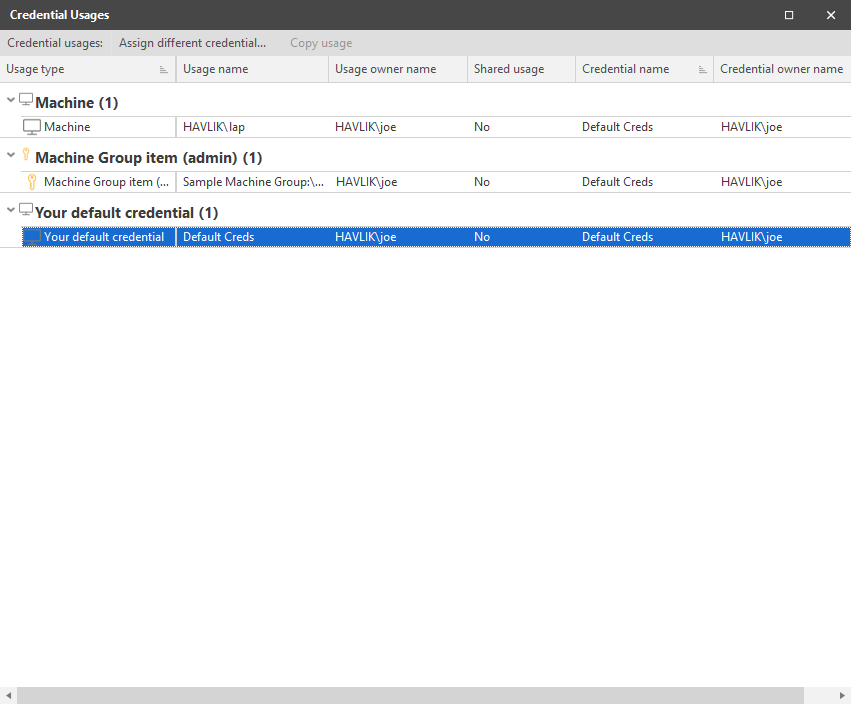This screenshot has width=851, height=704.
Task: Click the key icon in Machine Group item row
Action: click(32, 182)
